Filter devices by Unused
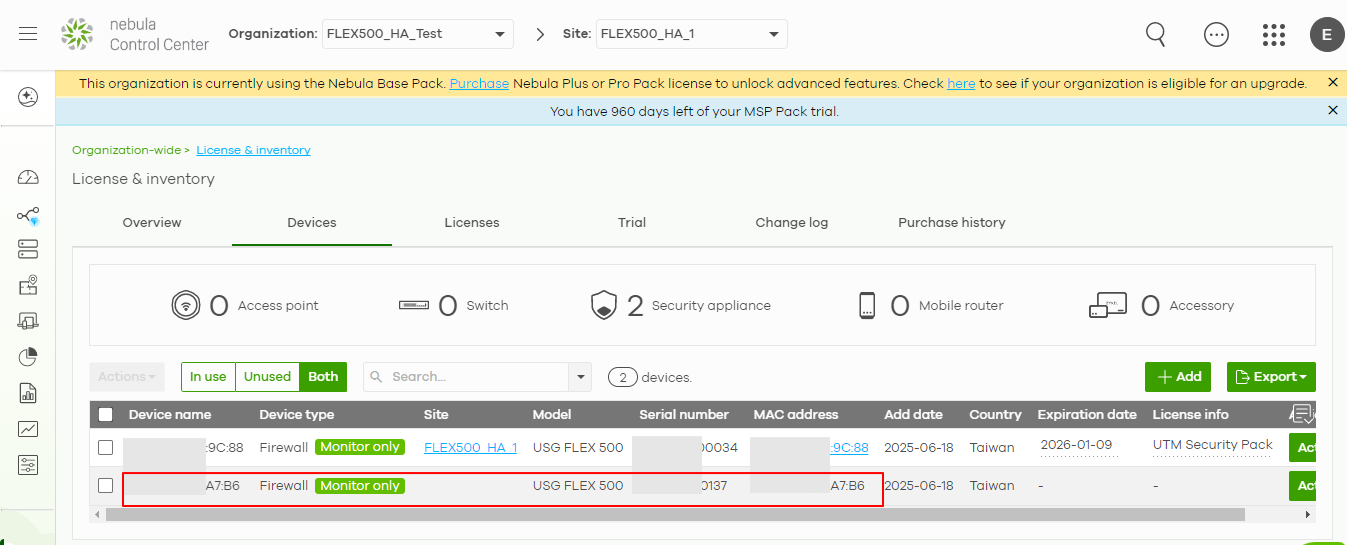The image size is (1347, 545). pos(267,376)
